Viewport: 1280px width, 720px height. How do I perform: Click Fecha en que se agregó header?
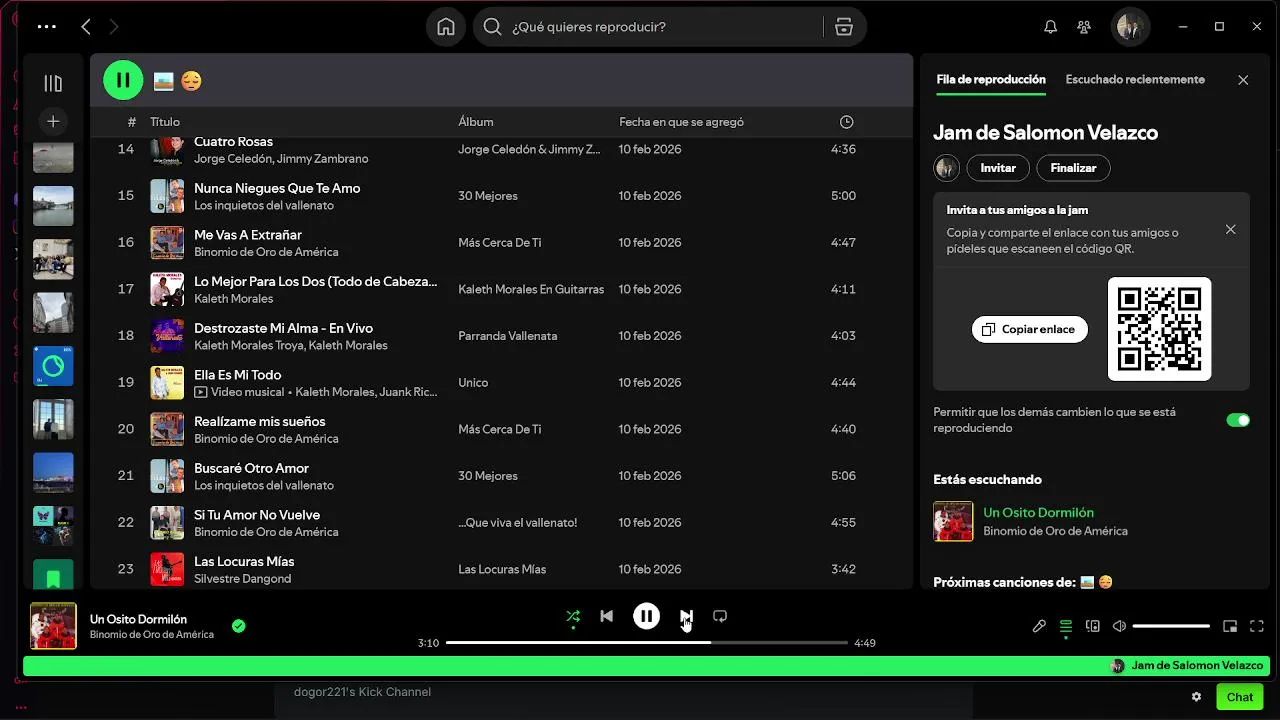pyautogui.click(x=681, y=122)
